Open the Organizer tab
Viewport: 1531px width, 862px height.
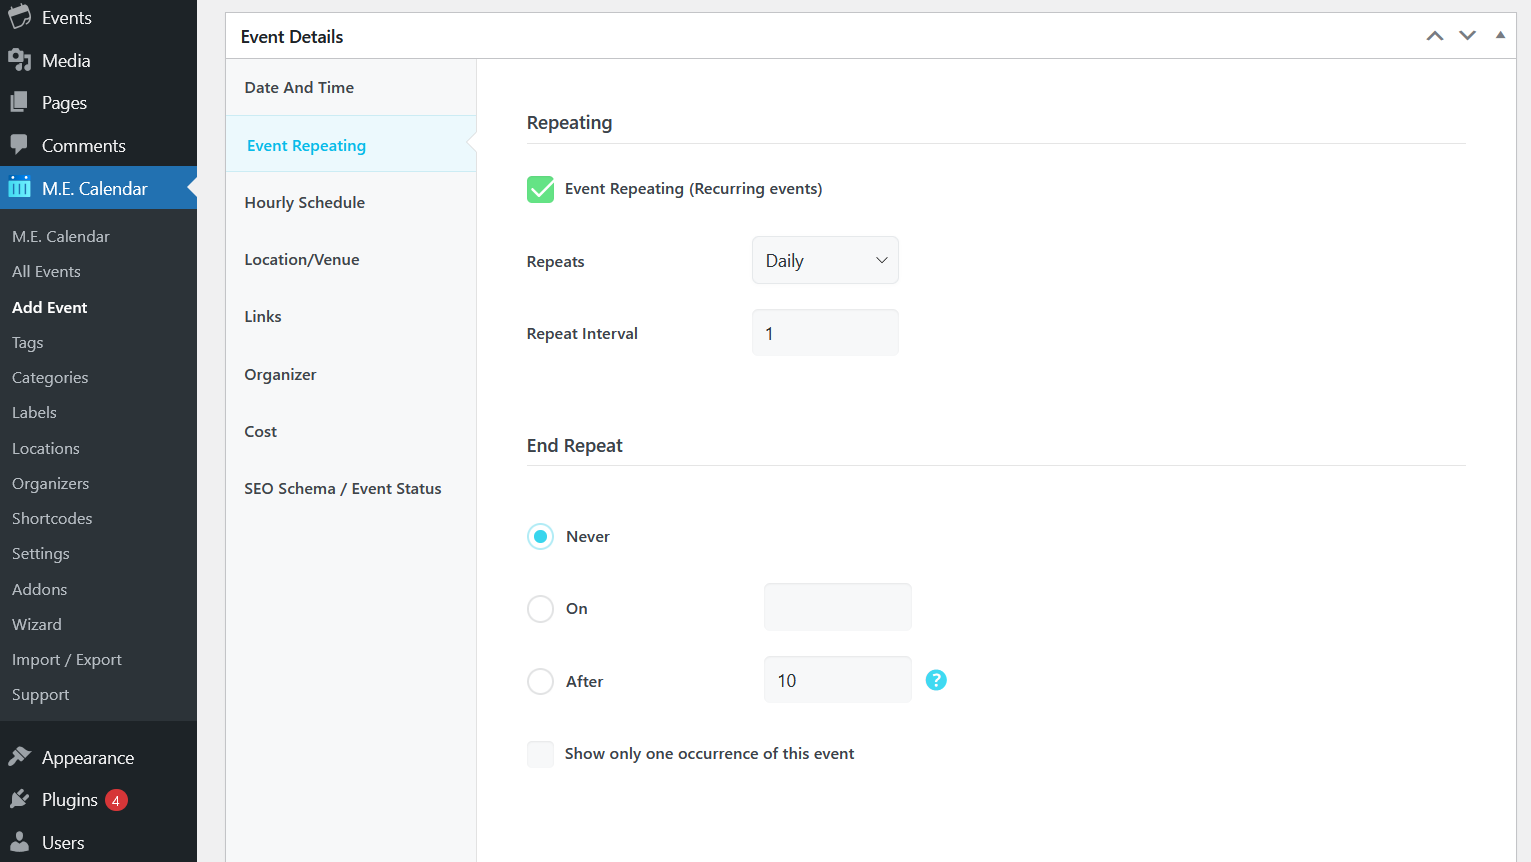(x=351, y=374)
